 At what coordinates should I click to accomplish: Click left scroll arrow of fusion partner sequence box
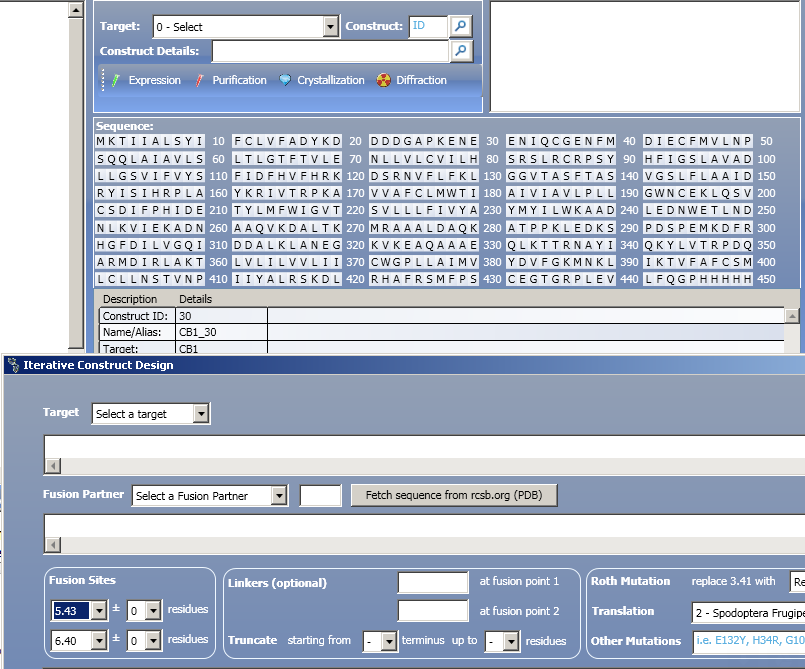53,545
